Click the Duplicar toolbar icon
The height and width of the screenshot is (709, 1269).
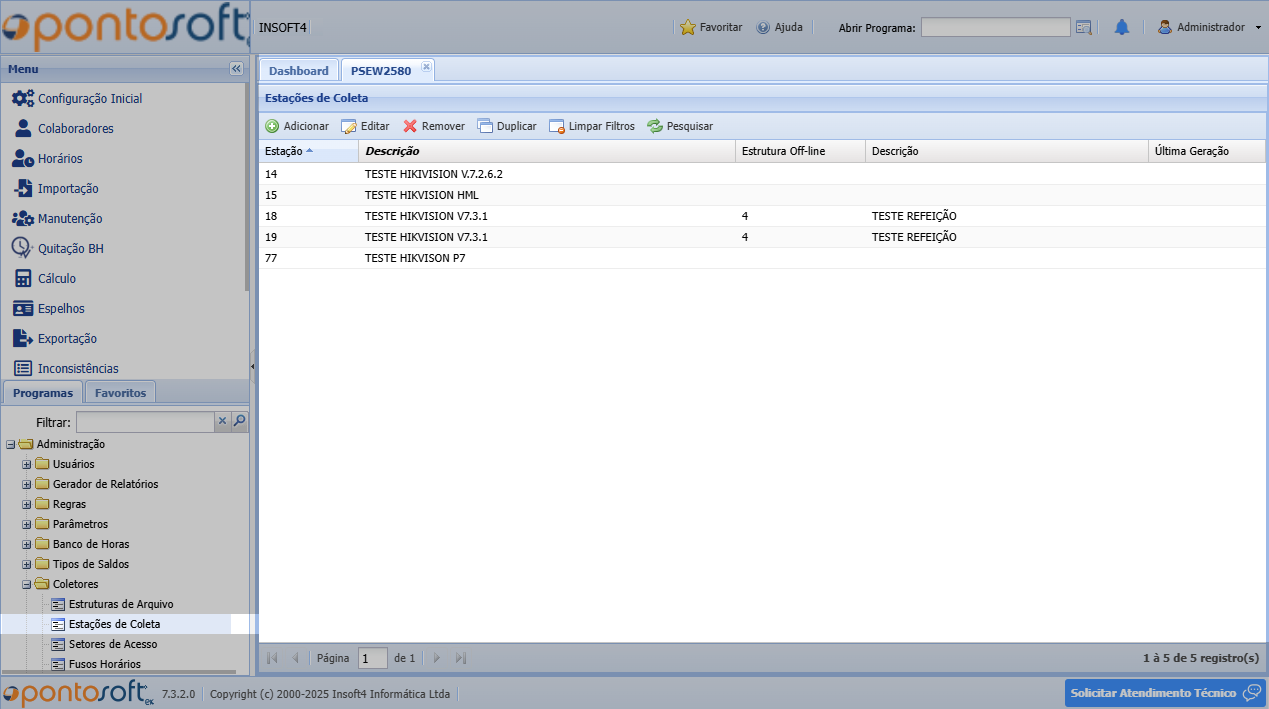pyautogui.click(x=485, y=127)
